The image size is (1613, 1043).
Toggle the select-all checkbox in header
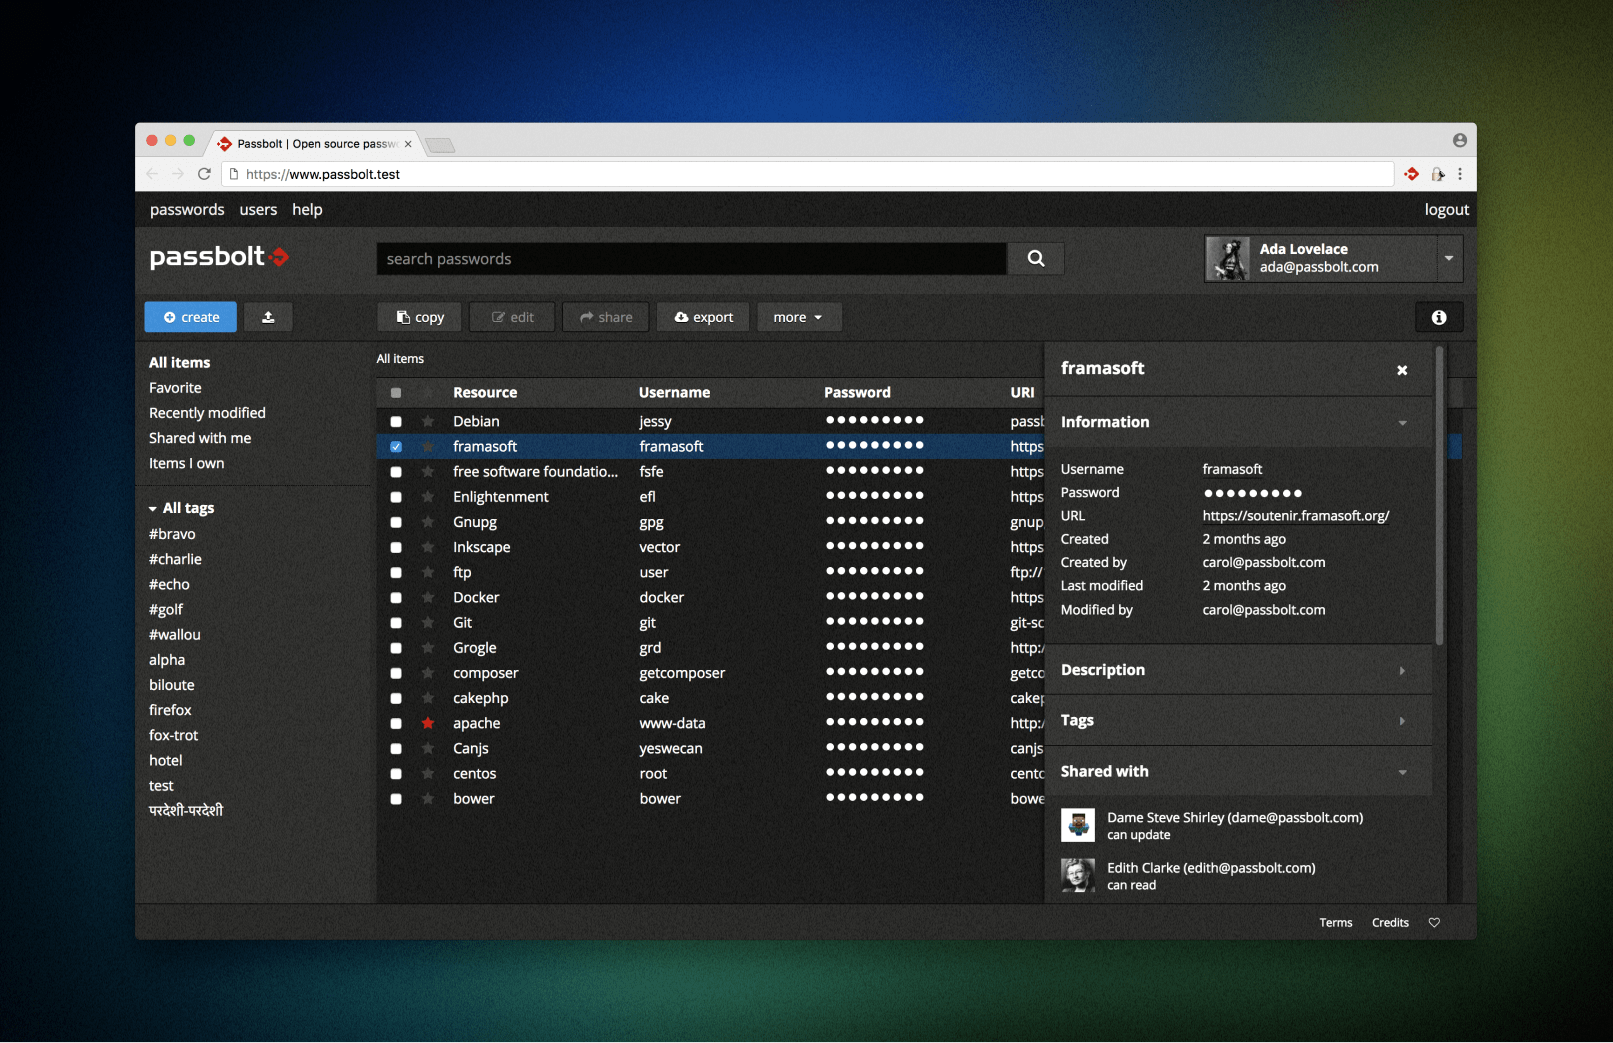pos(396,393)
